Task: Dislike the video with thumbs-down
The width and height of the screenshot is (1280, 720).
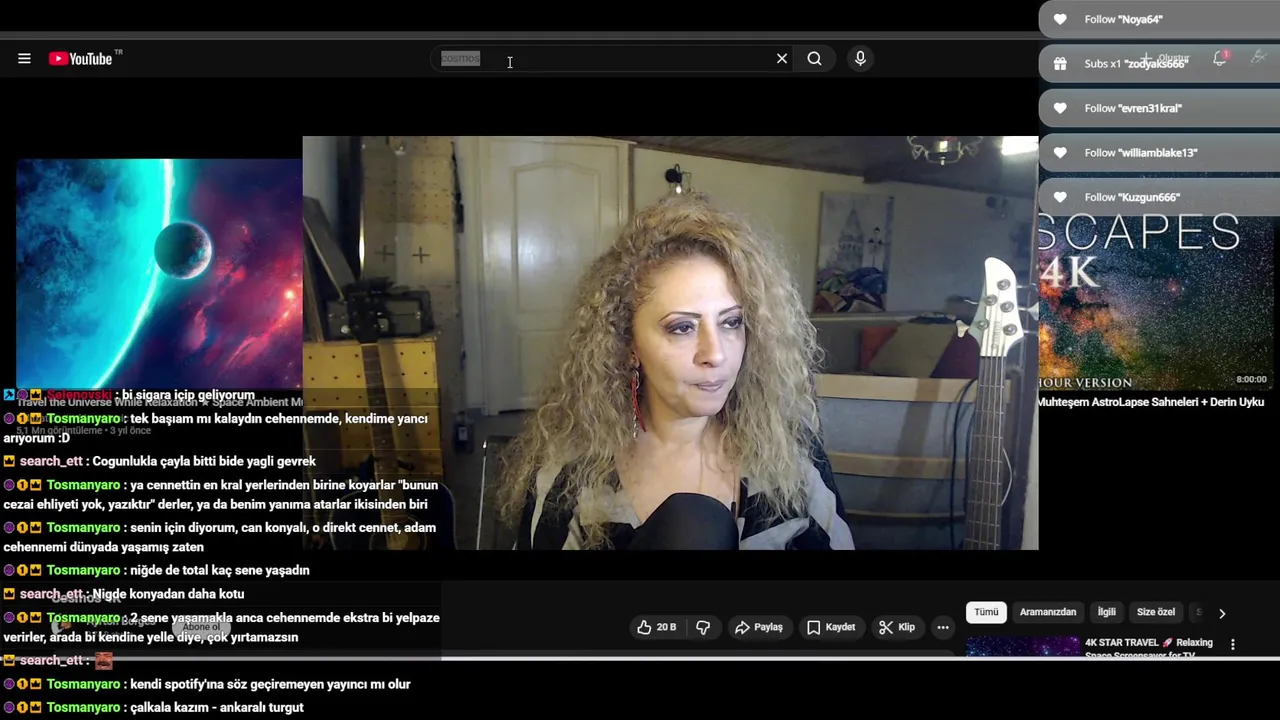Action: click(703, 627)
